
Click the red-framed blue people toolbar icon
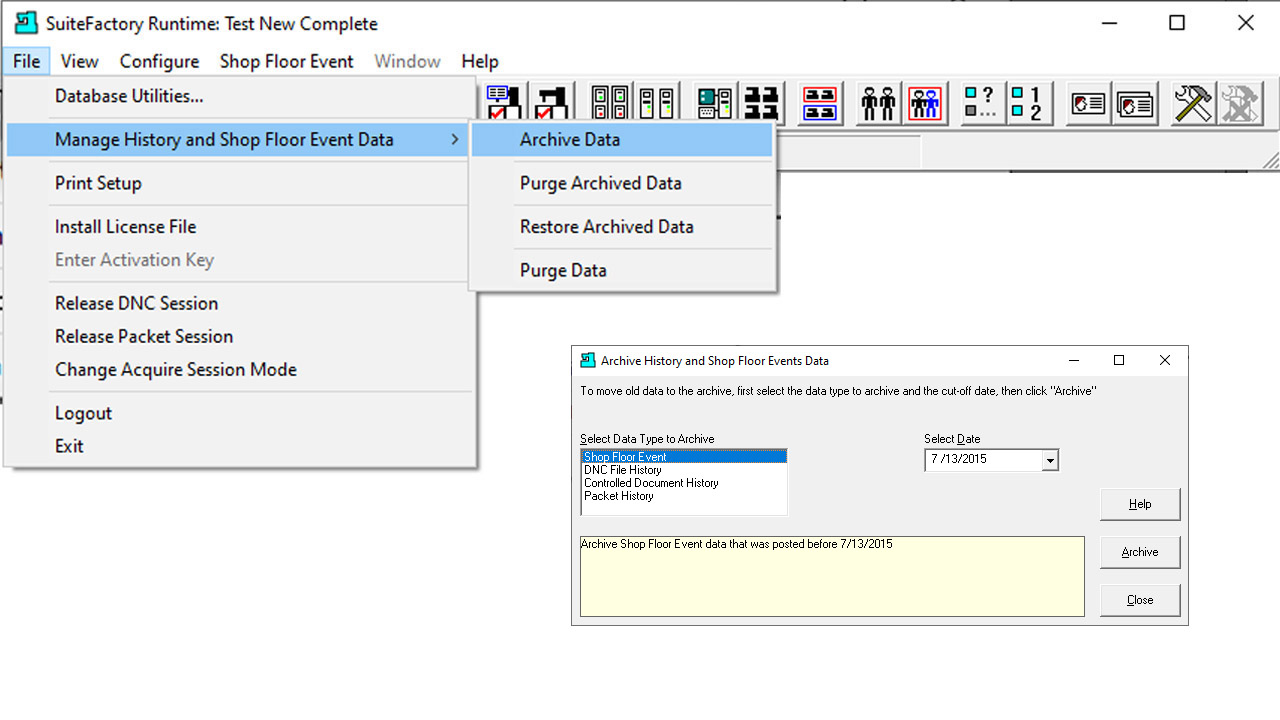(925, 103)
